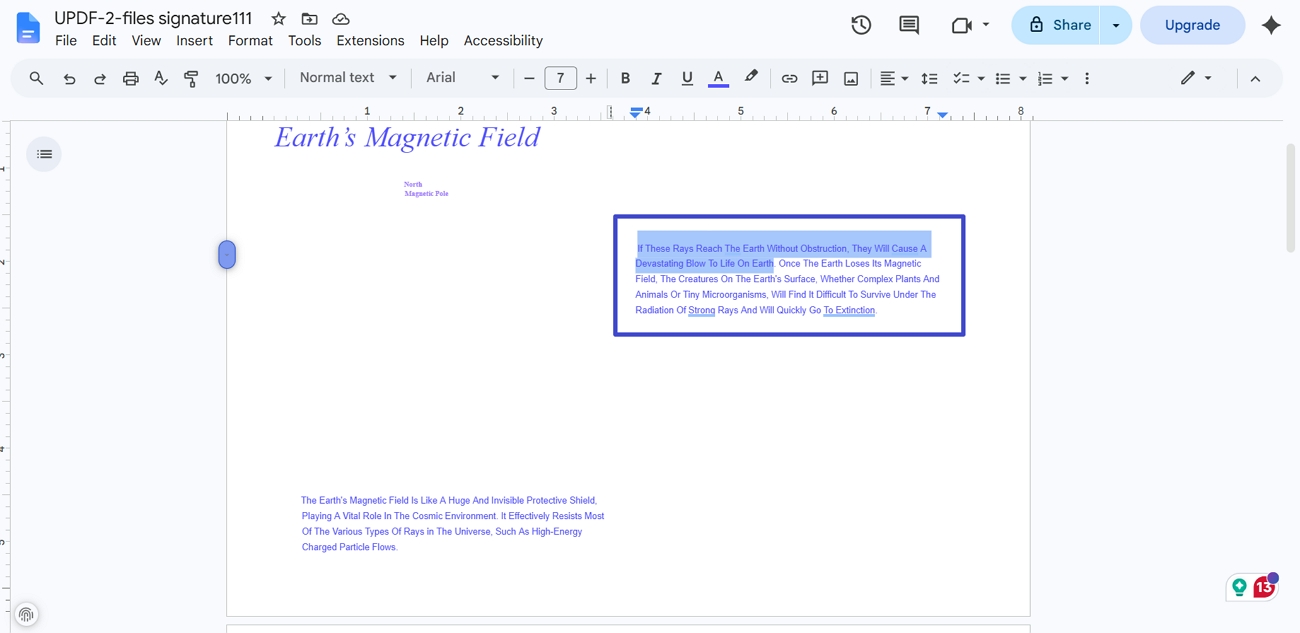Expand the Share options arrow
The image size is (1300, 633).
tap(1116, 25)
